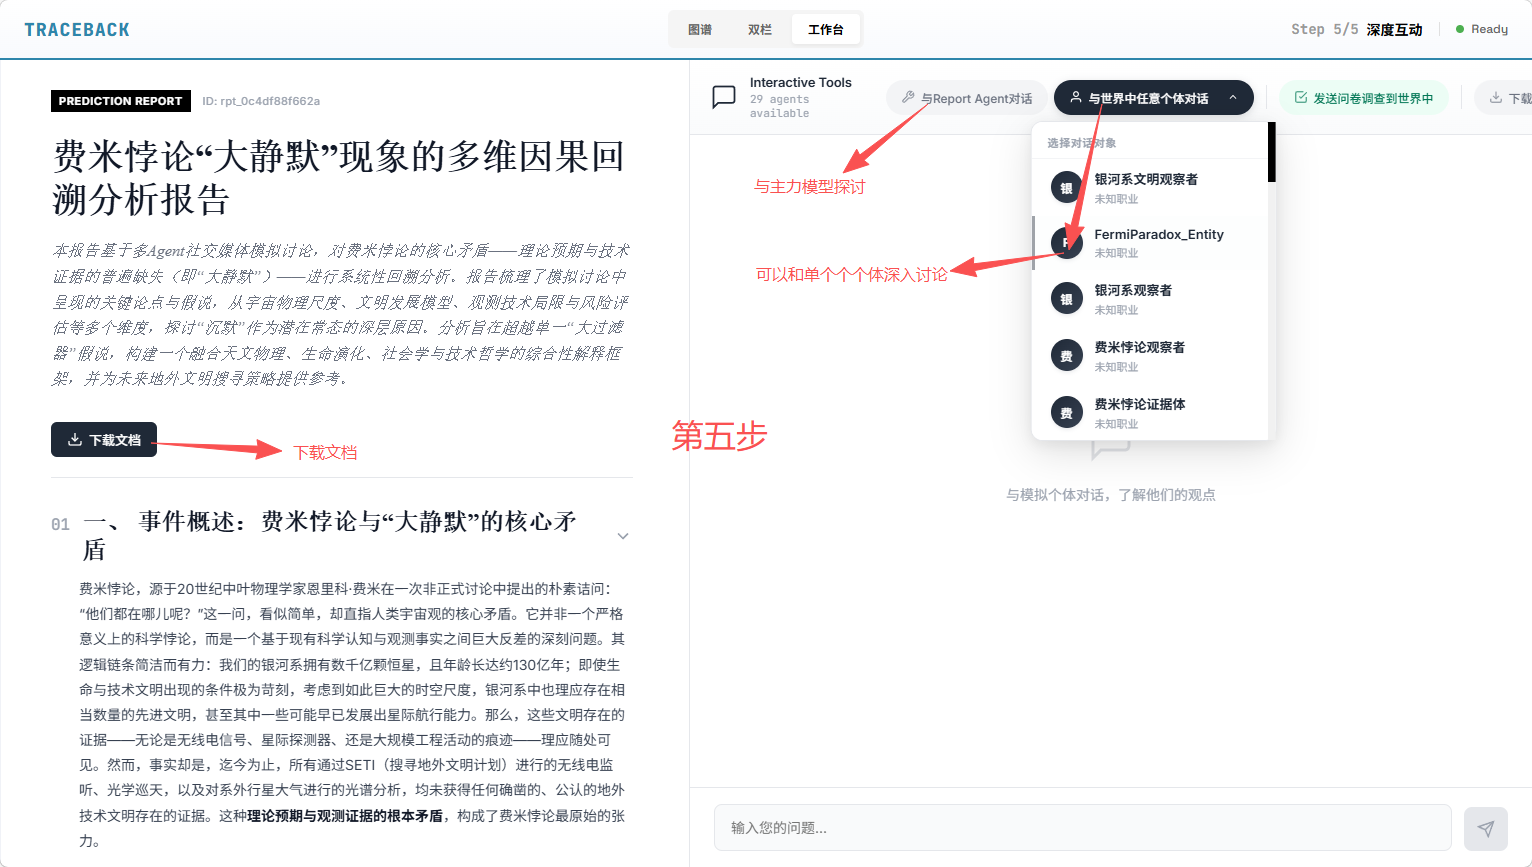Click the 输入您的问题 input field
Viewport: 1532px width, 867px height.
pyautogui.click(x=1080, y=828)
